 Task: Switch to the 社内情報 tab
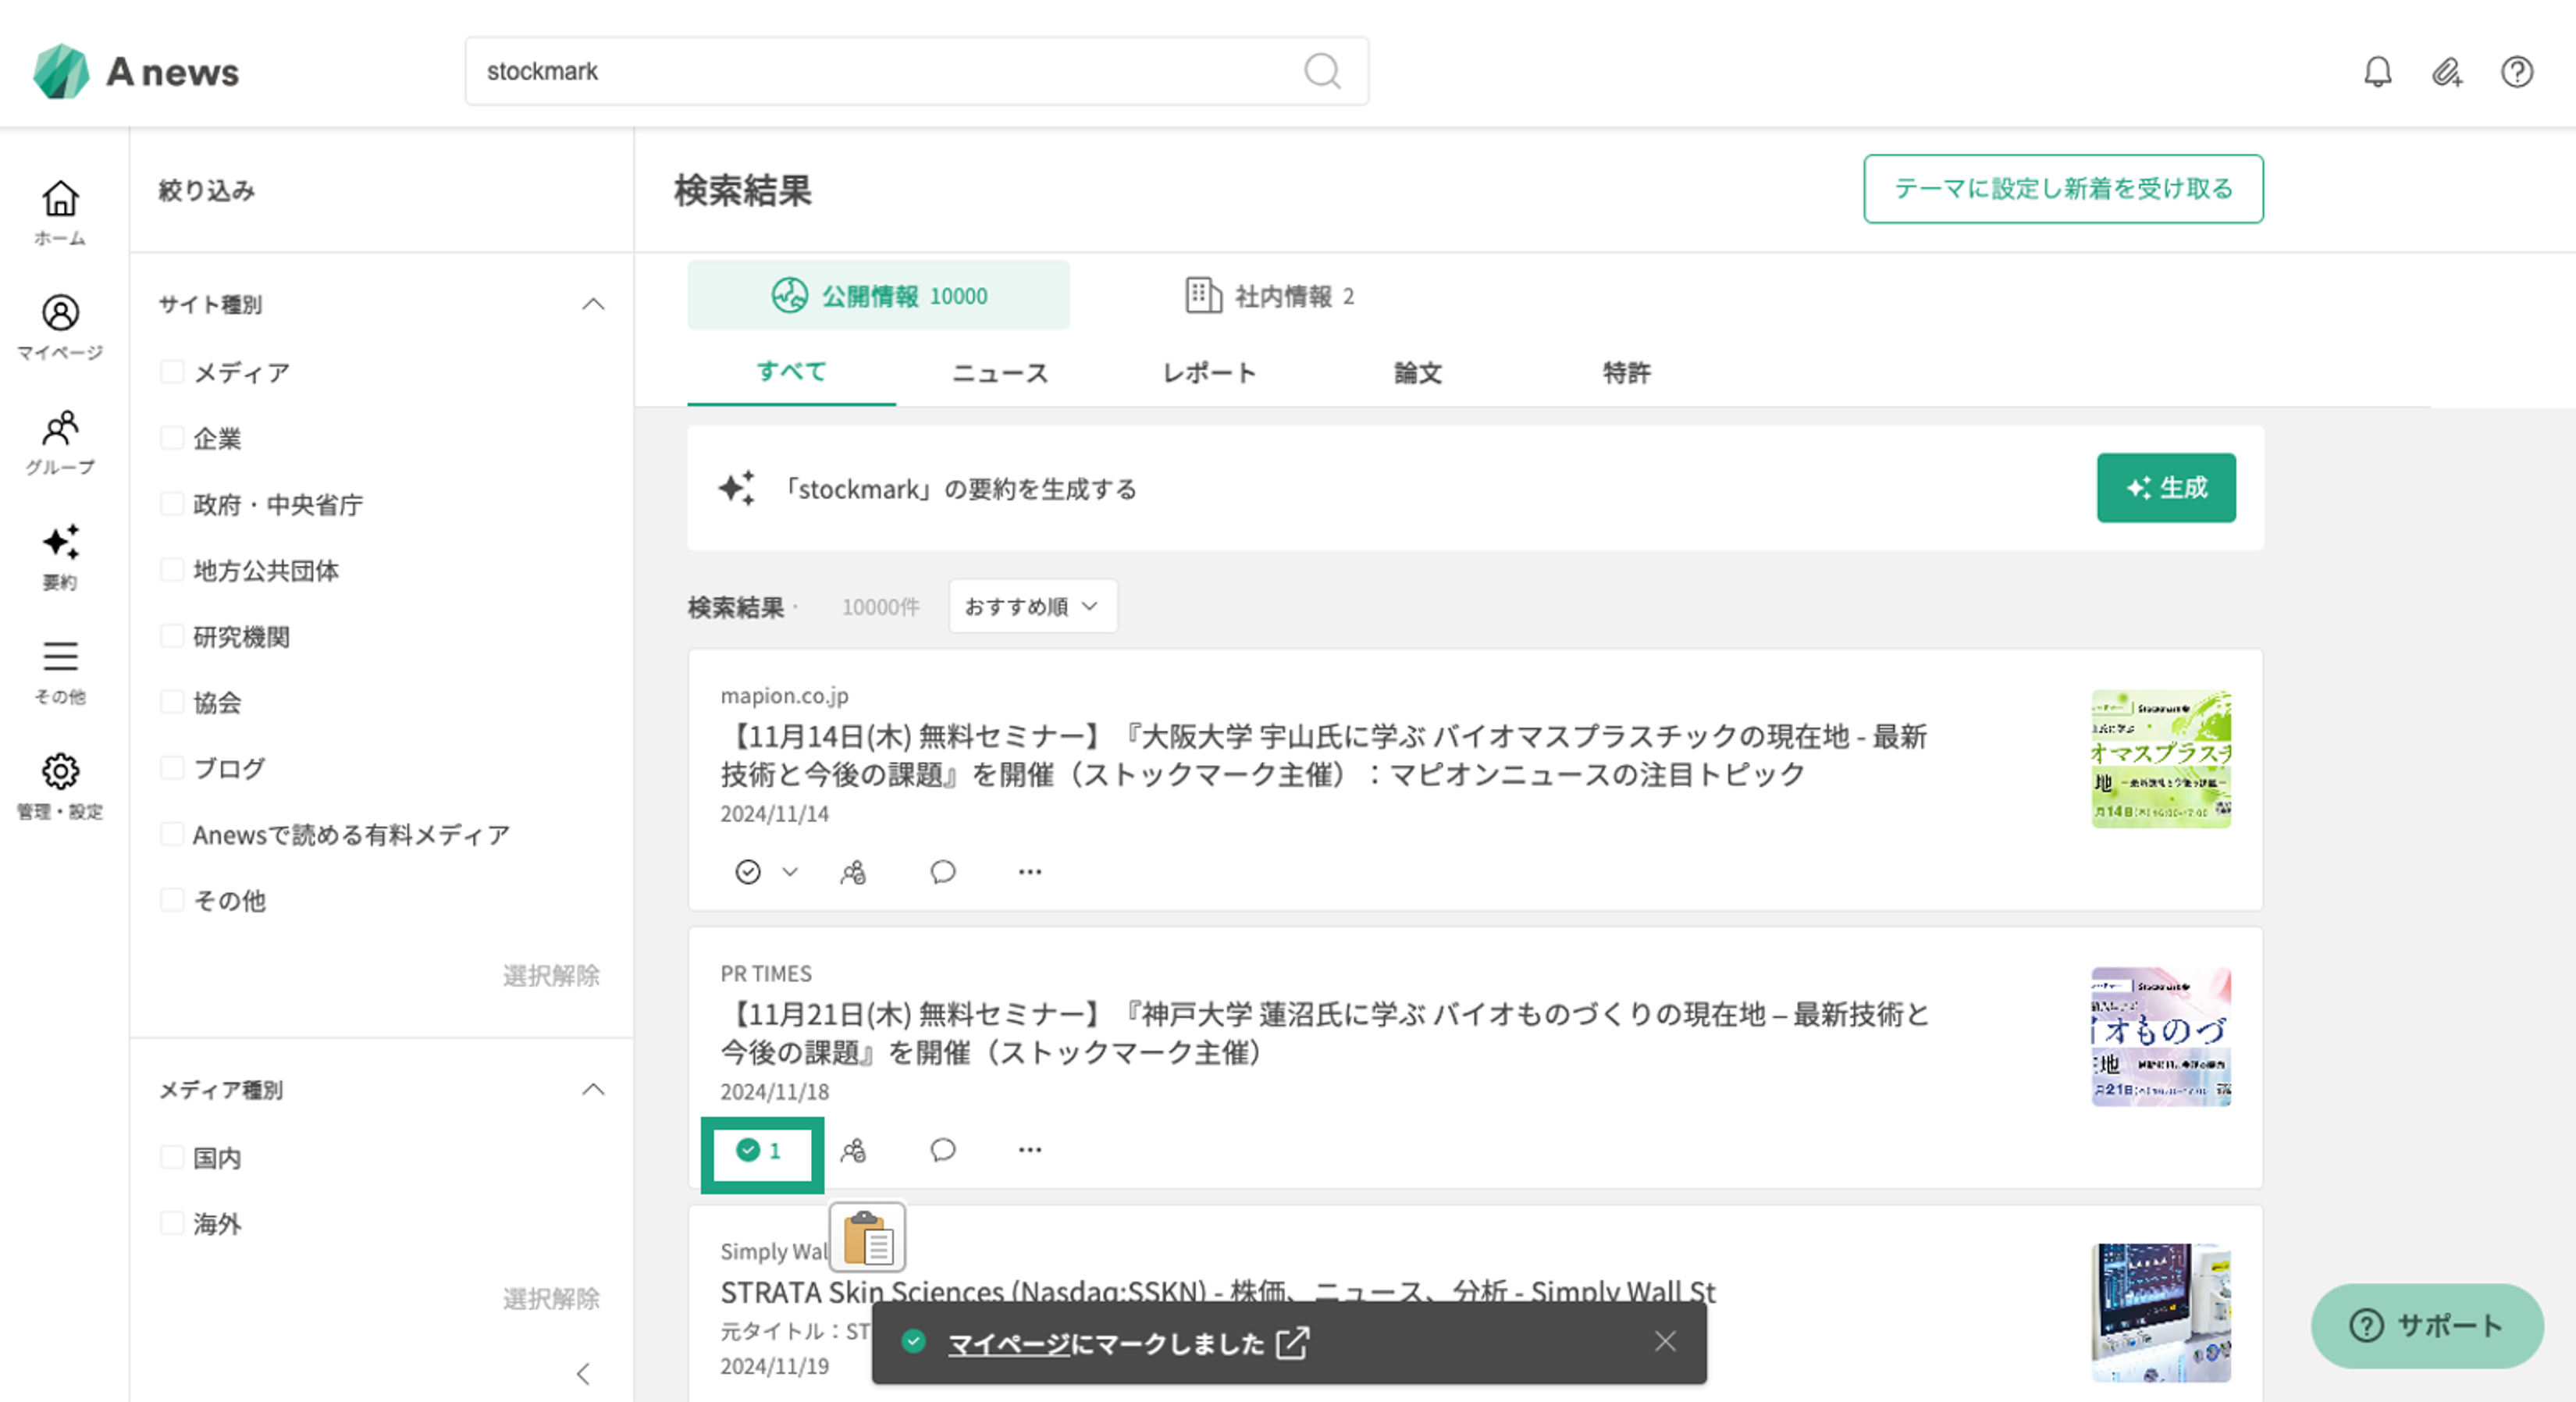[x=1270, y=296]
